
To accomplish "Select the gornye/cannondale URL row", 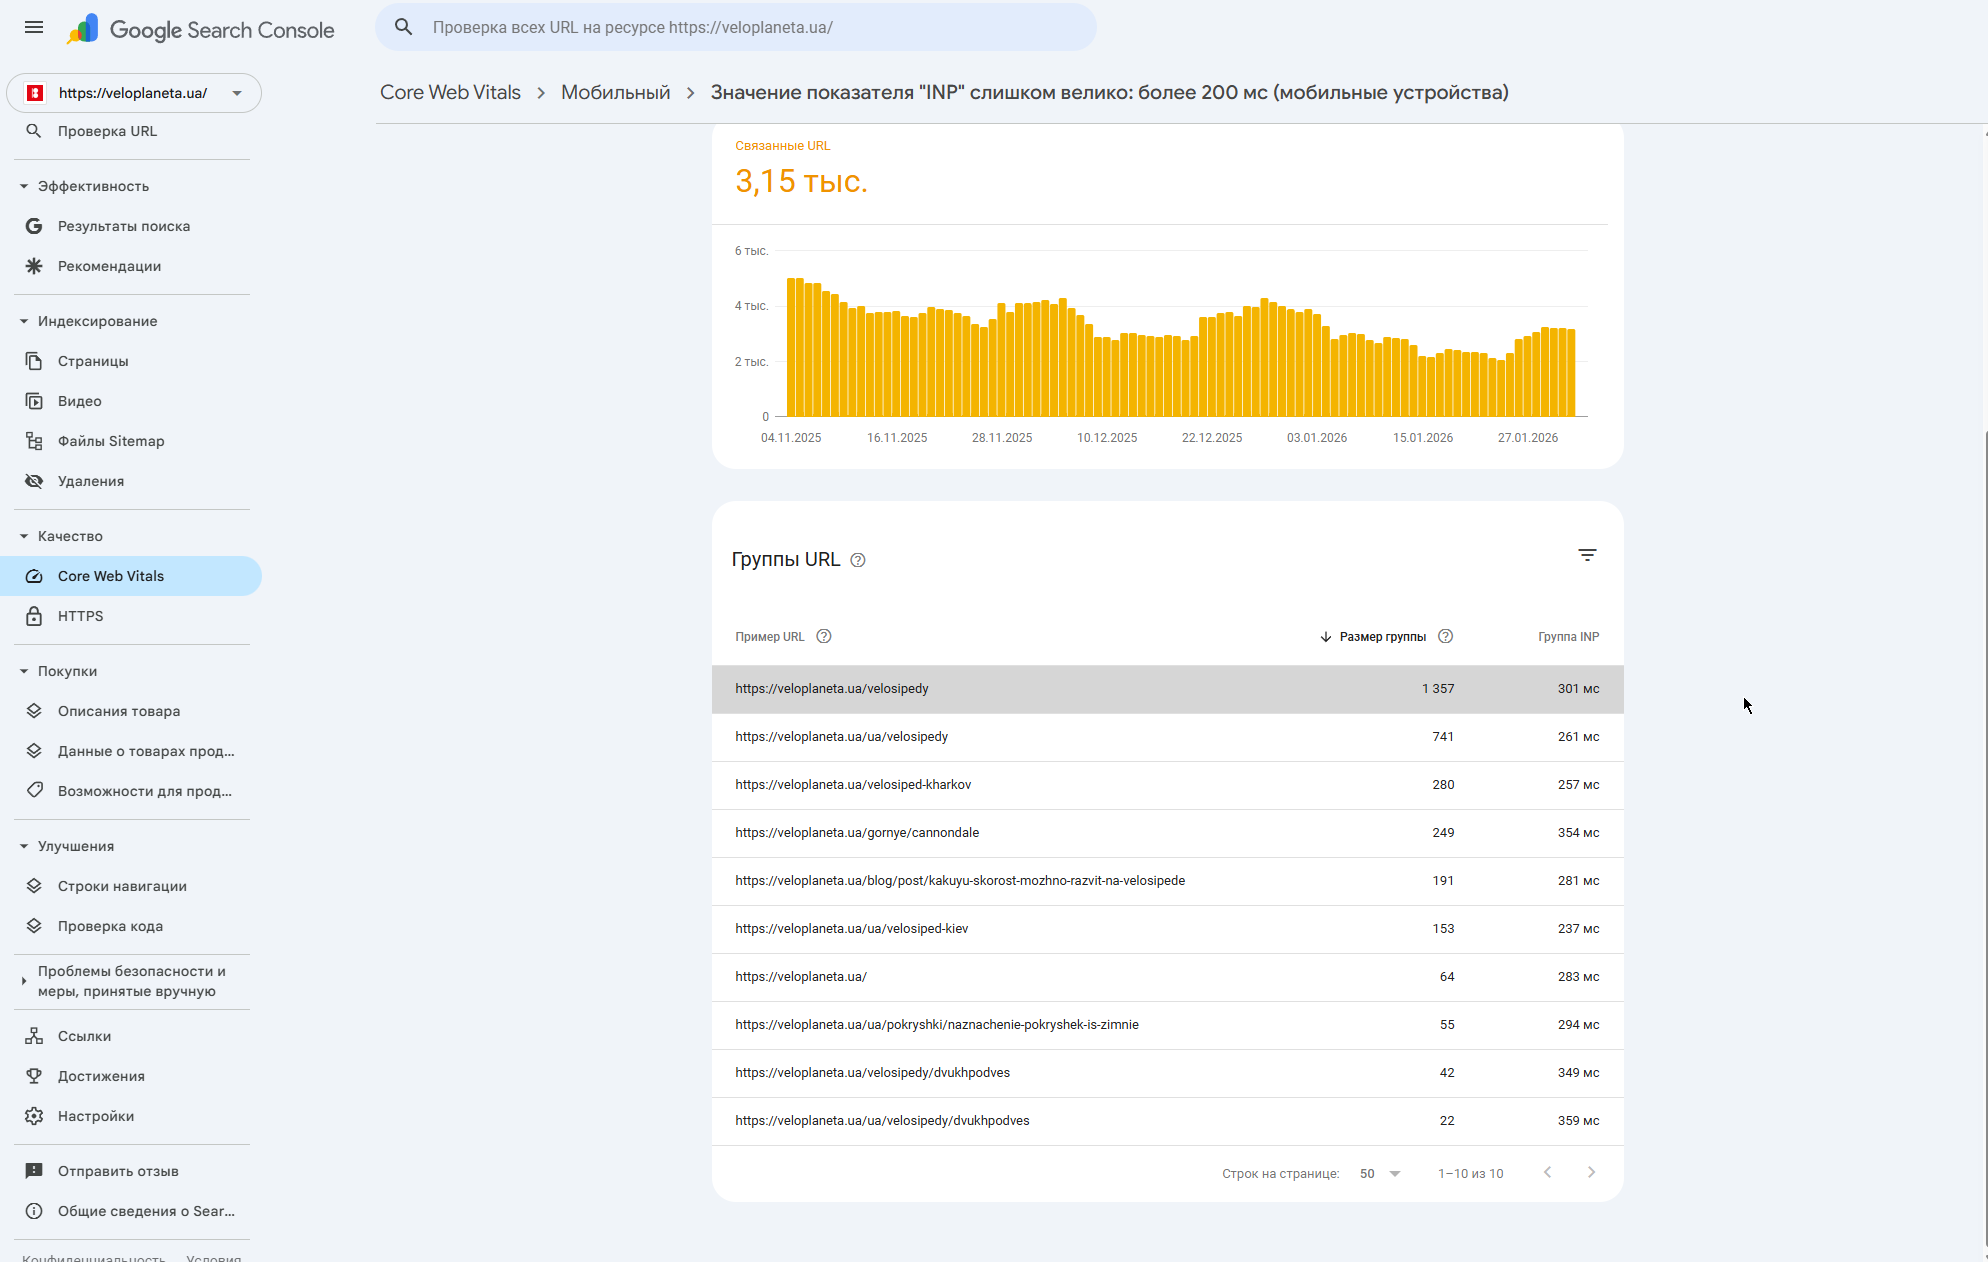I will coord(857,833).
